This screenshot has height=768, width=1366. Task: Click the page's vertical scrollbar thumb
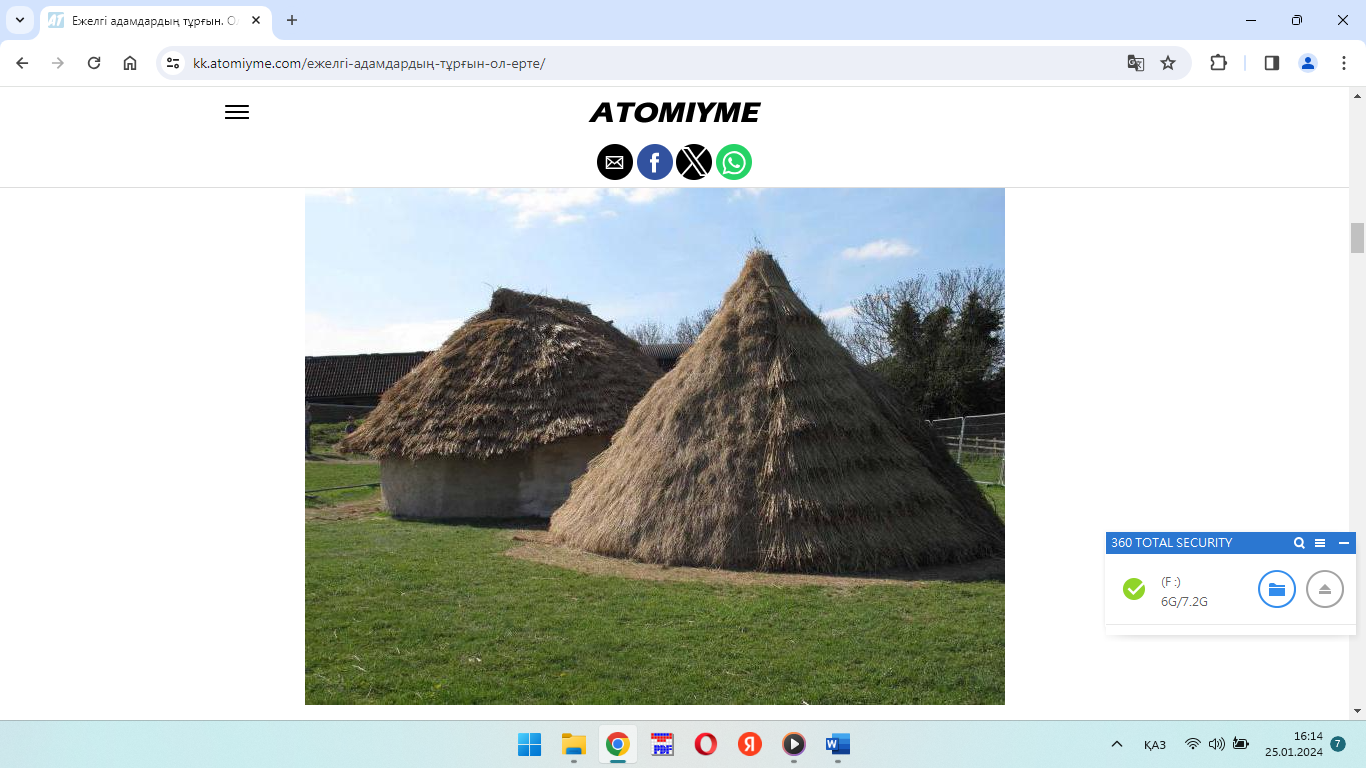[1357, 238]
